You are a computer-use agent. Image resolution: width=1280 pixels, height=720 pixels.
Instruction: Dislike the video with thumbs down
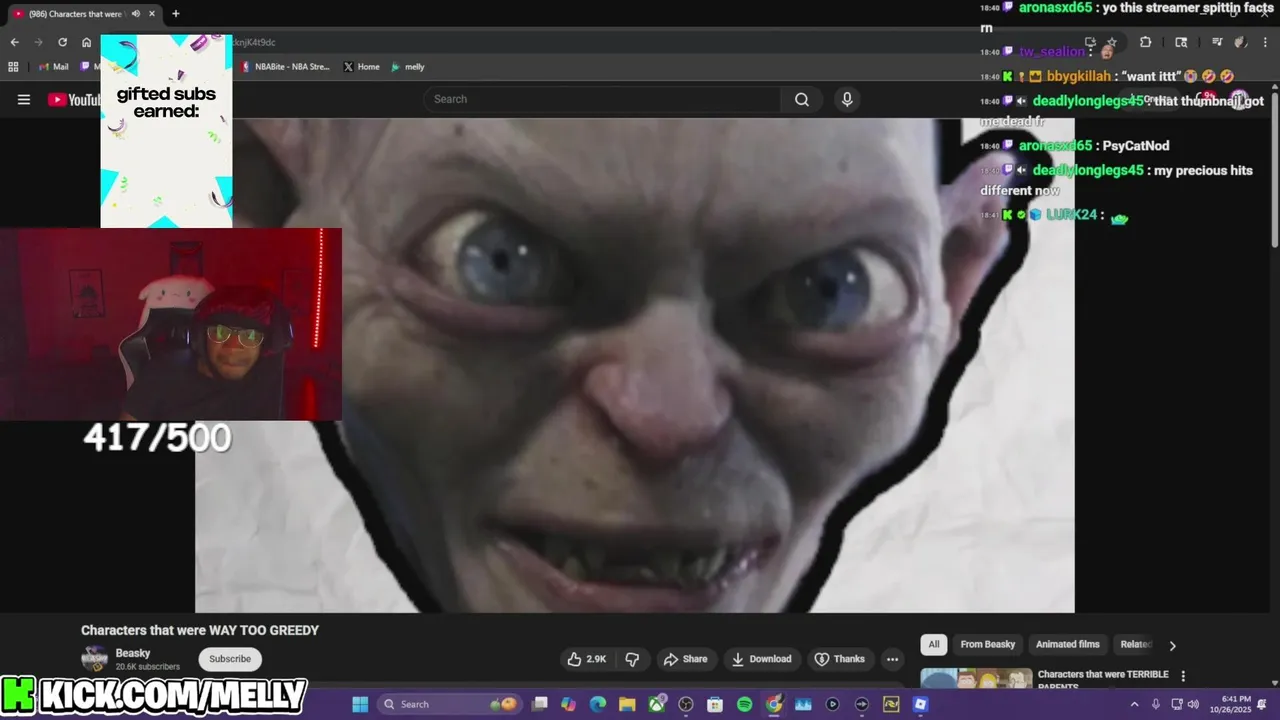[632, 659]
